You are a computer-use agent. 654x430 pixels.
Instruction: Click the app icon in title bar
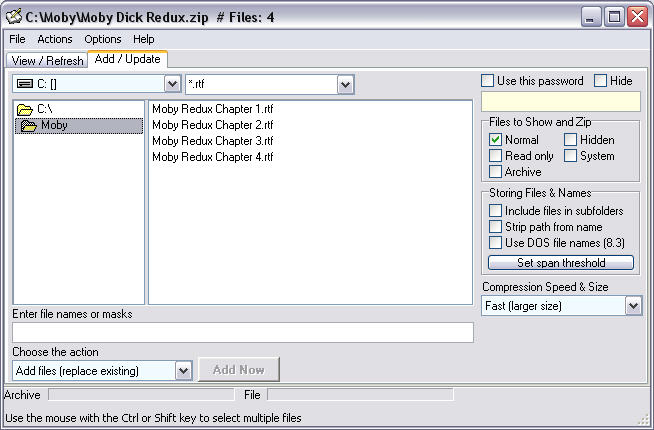(14, 16)
